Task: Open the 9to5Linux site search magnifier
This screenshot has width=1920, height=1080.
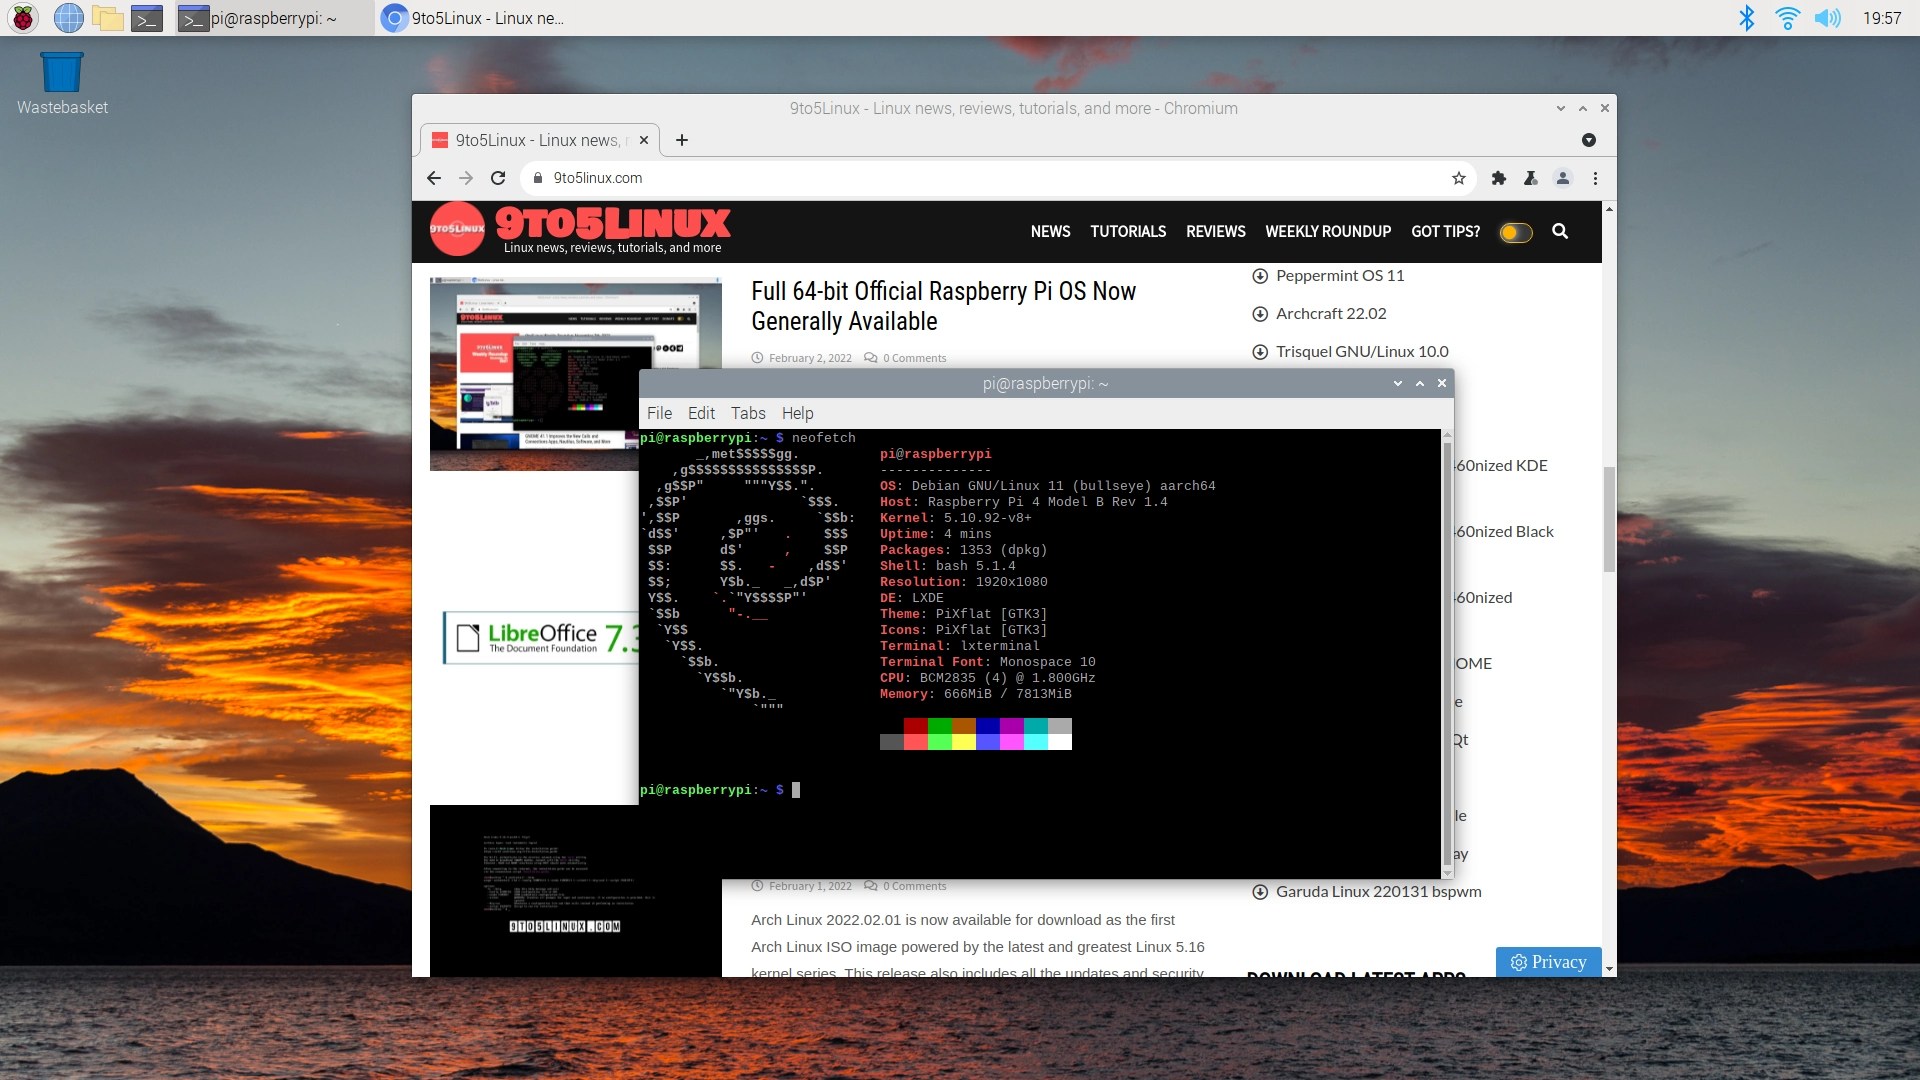Action: pyautogui.click(x=1560, y=231)
